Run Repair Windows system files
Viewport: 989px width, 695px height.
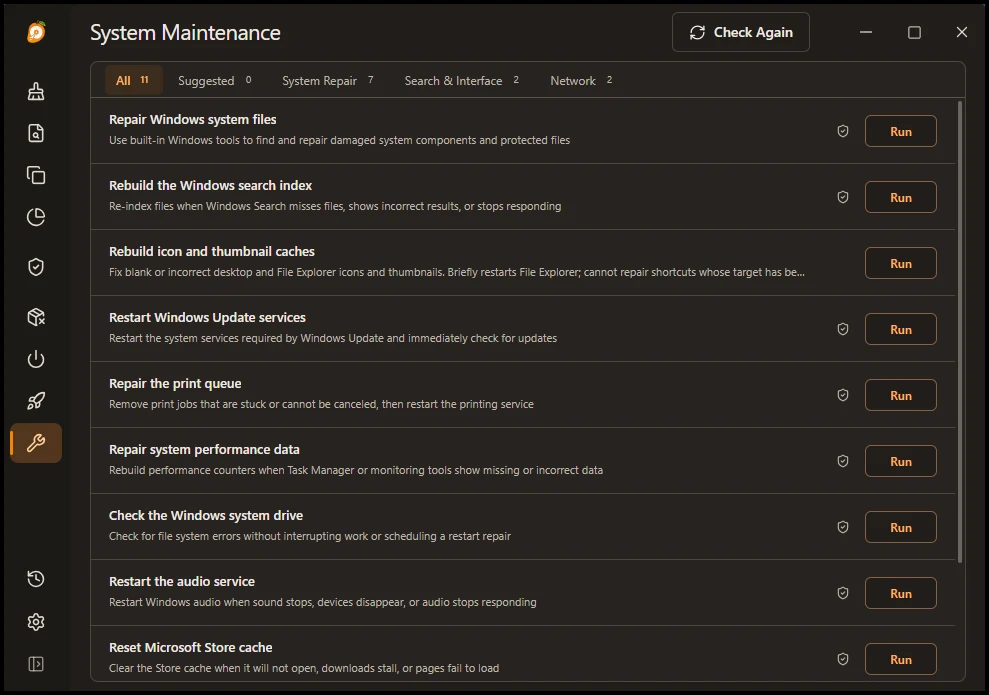[x=901, y=131]
